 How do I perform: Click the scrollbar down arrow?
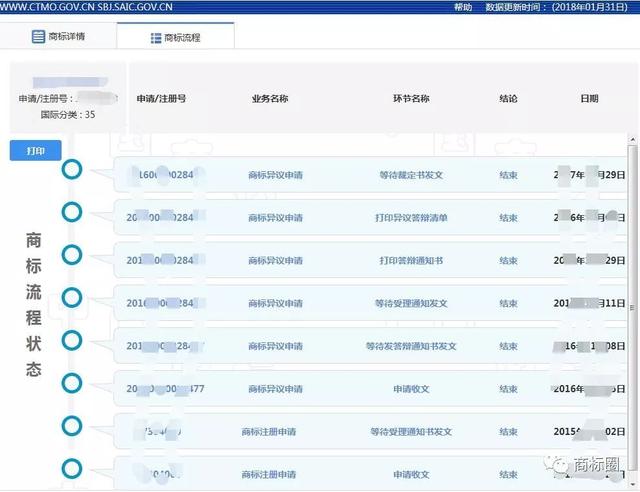pyautogui.click(x=633, y=485)
